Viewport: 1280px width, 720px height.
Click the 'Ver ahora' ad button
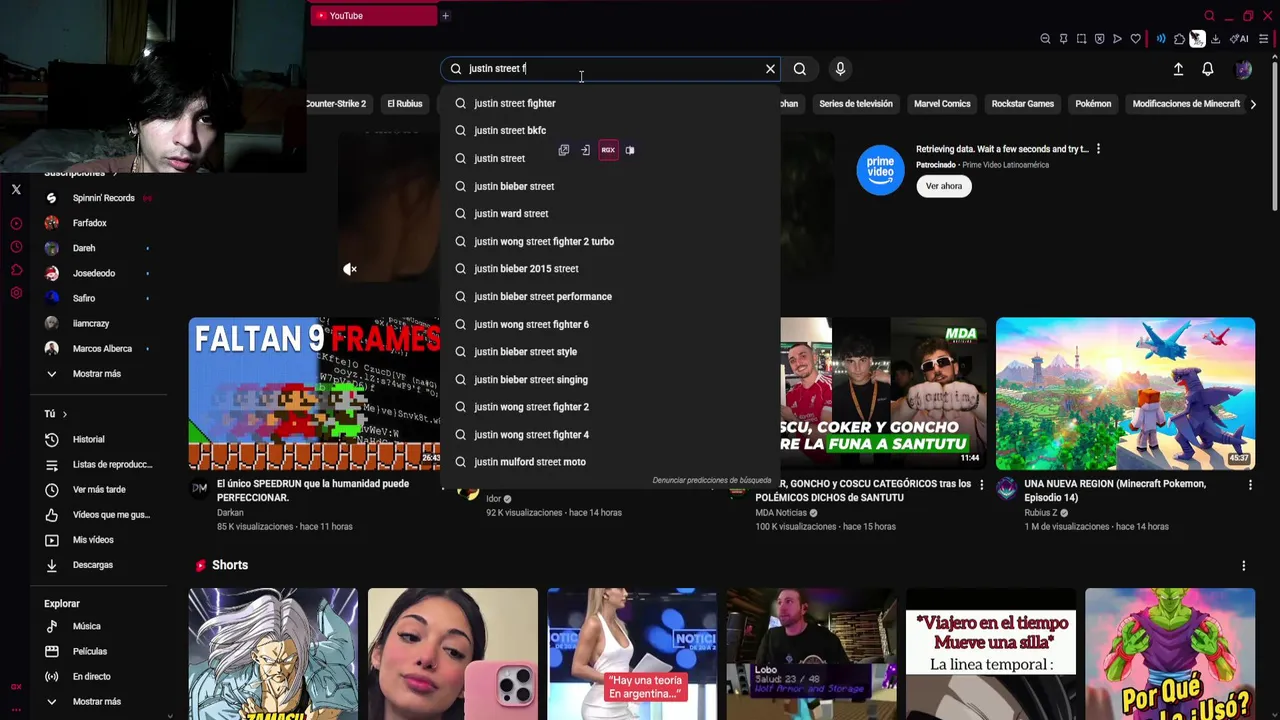[x=943, y=186]
